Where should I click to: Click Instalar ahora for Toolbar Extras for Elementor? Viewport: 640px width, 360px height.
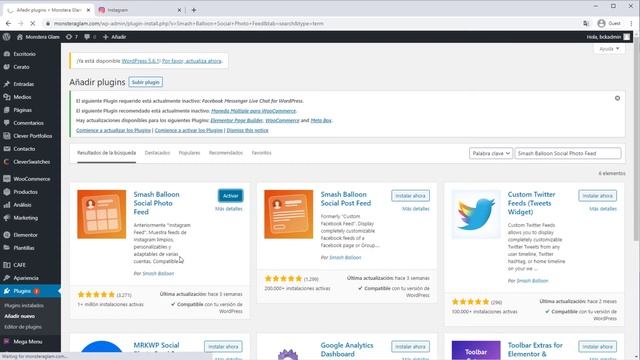click(x=598, y=347)
